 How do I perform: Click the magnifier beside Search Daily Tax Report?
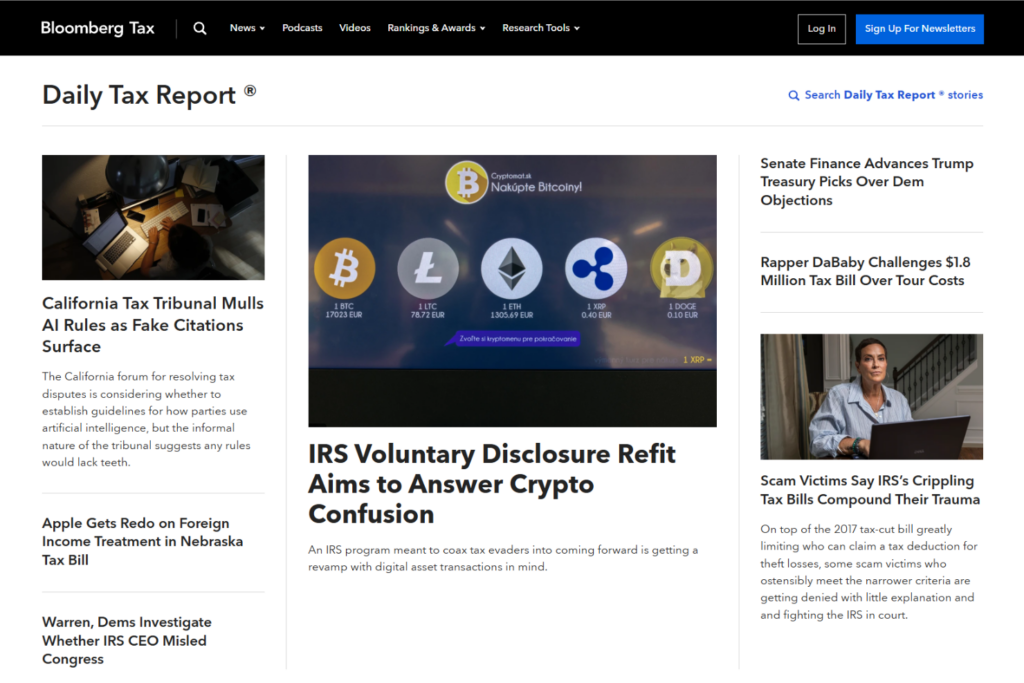793,95
